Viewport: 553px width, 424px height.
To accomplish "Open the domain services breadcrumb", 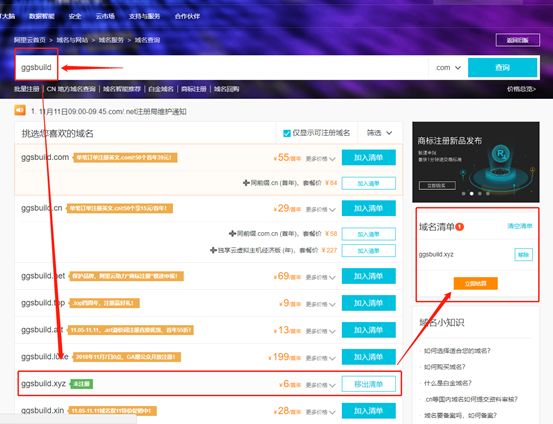I will pyautogui.click(x=111, y=40).
